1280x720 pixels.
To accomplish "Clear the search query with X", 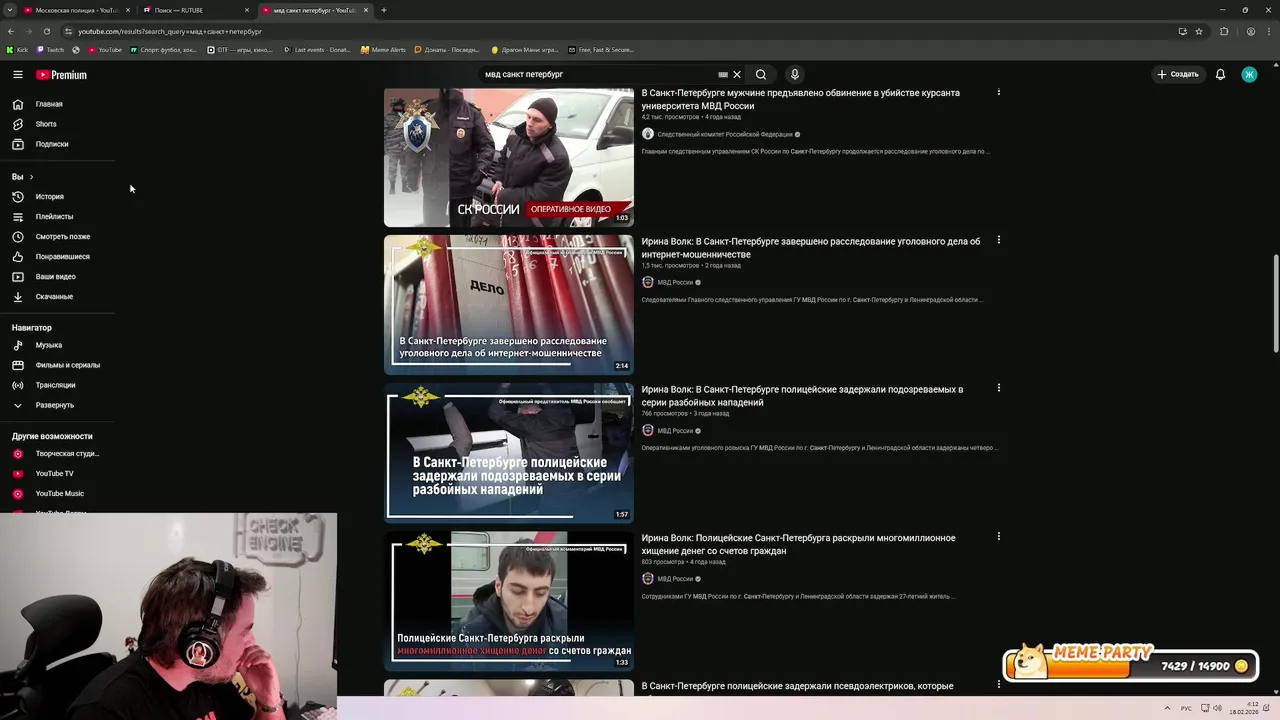I will click(737, 75).
